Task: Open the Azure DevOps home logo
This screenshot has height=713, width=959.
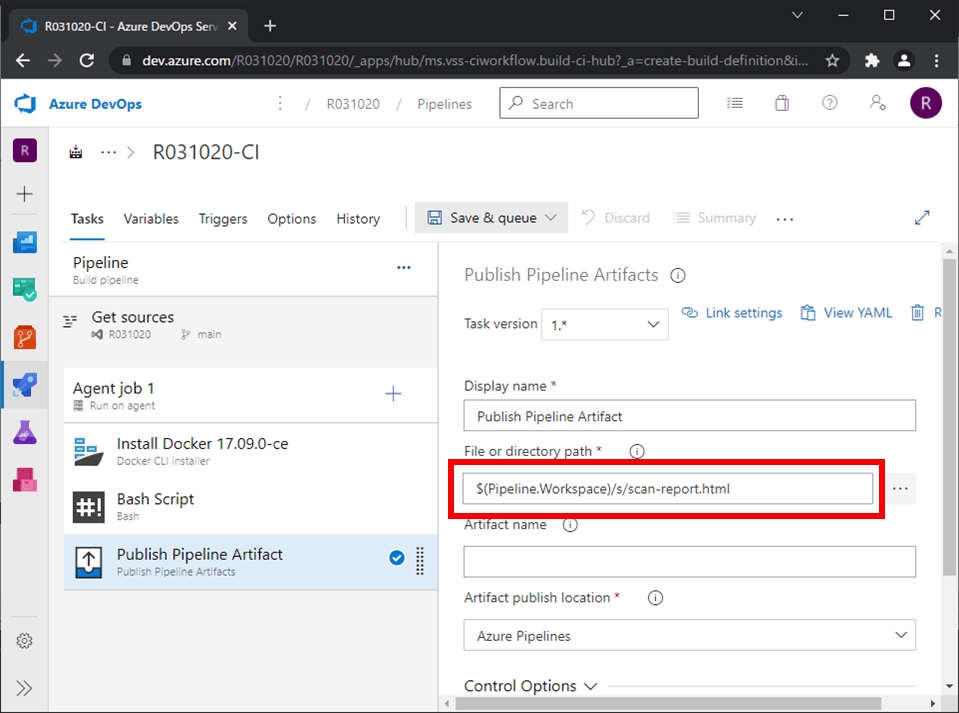Action: [x=26, y=103]
